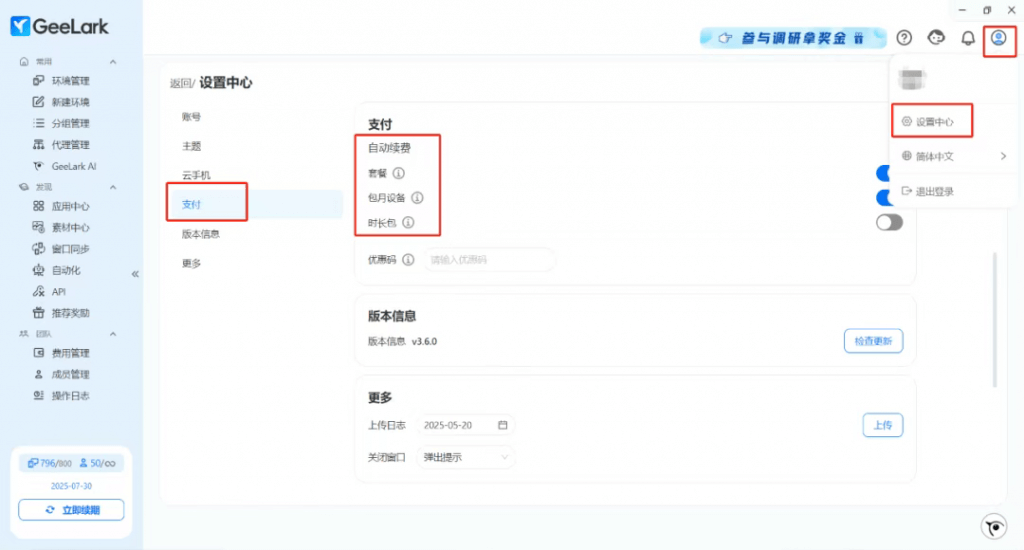Open the customer support robot icon
This screenshot has width=1024, height=550.
936,38
